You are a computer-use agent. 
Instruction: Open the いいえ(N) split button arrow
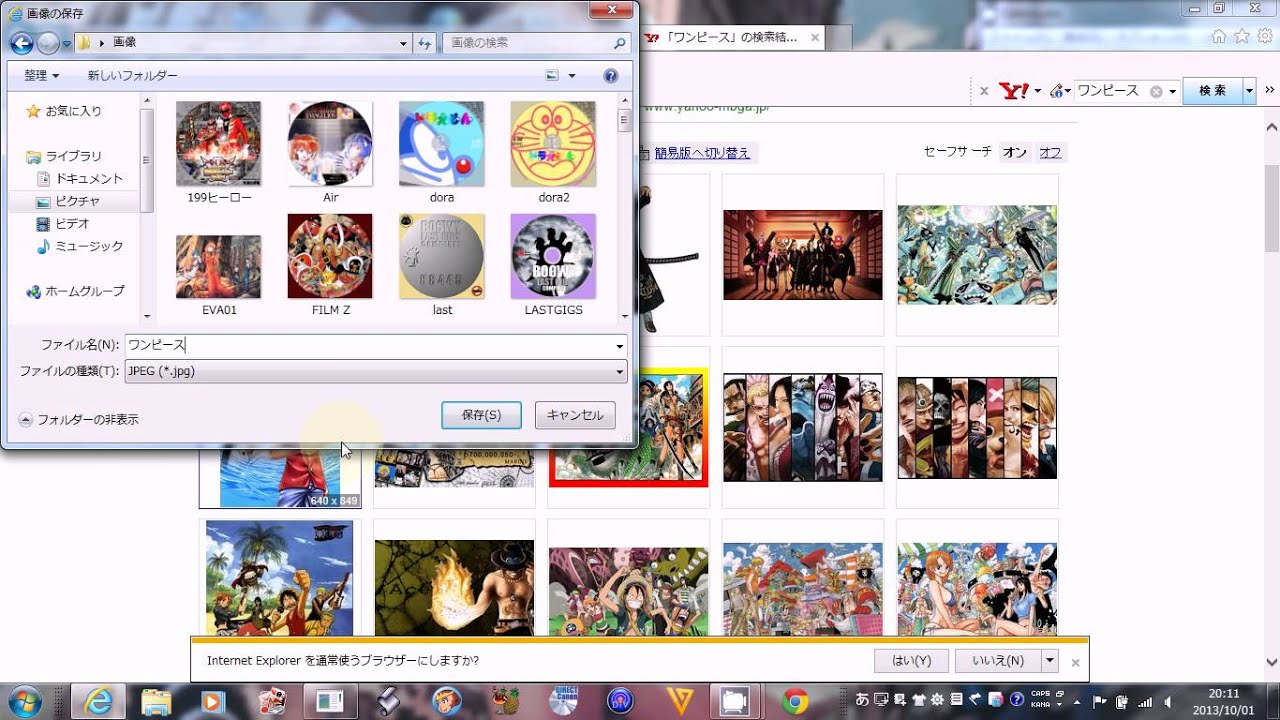(1049, 661)
